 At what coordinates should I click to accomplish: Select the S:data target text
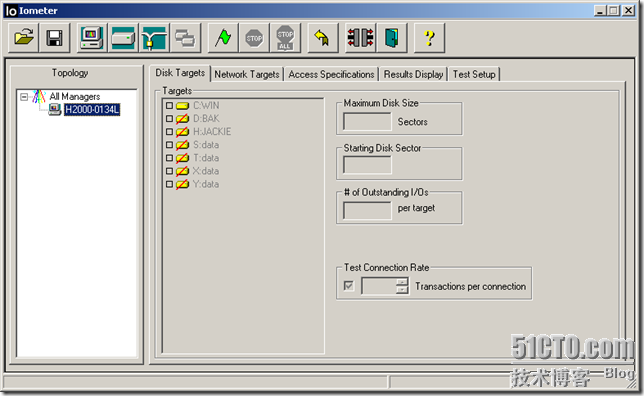[206, 145]
